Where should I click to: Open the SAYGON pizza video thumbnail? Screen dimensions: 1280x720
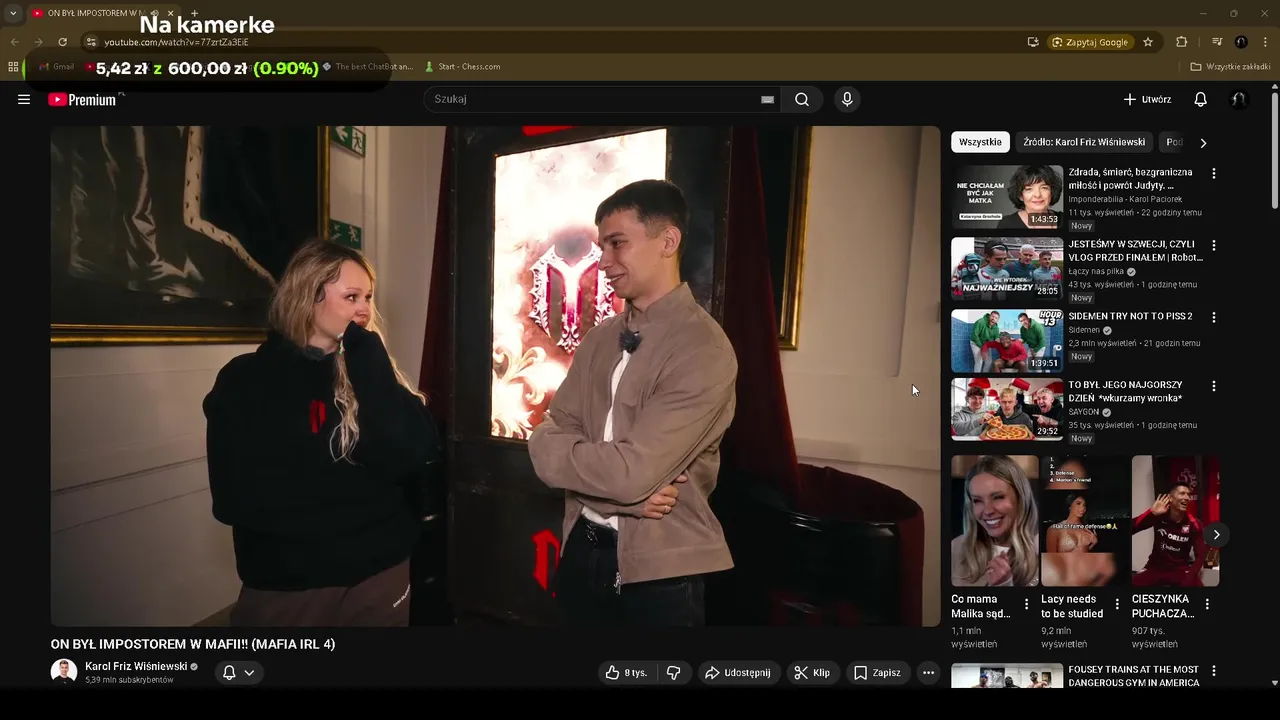[x=1007, y=409]
